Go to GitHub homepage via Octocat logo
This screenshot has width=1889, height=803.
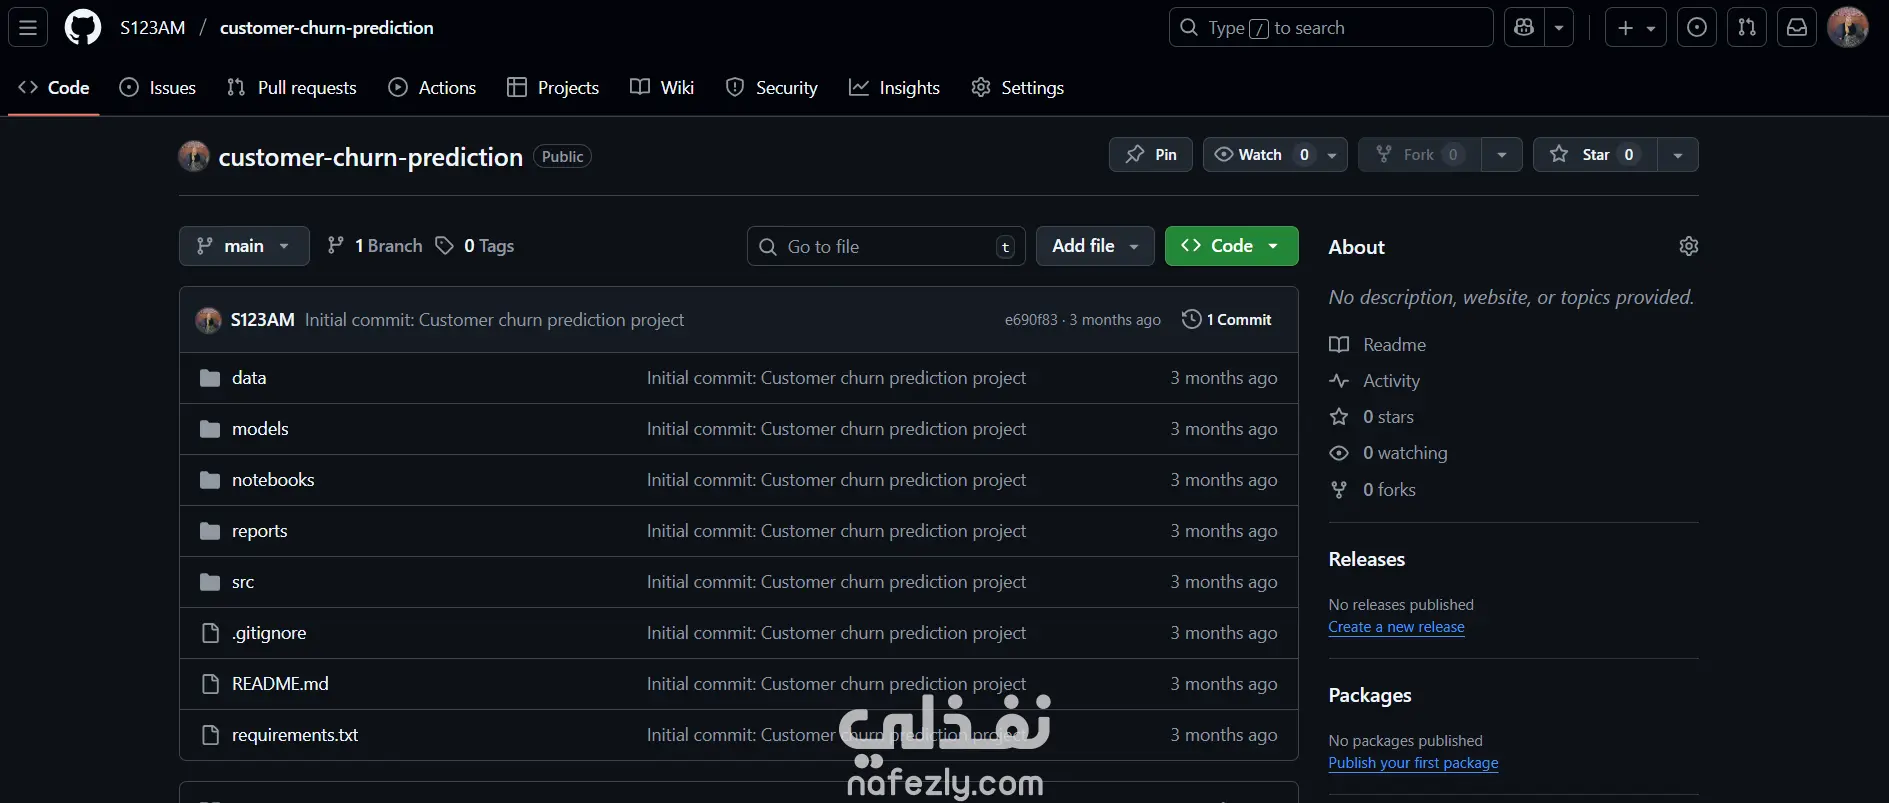point(83,28)
